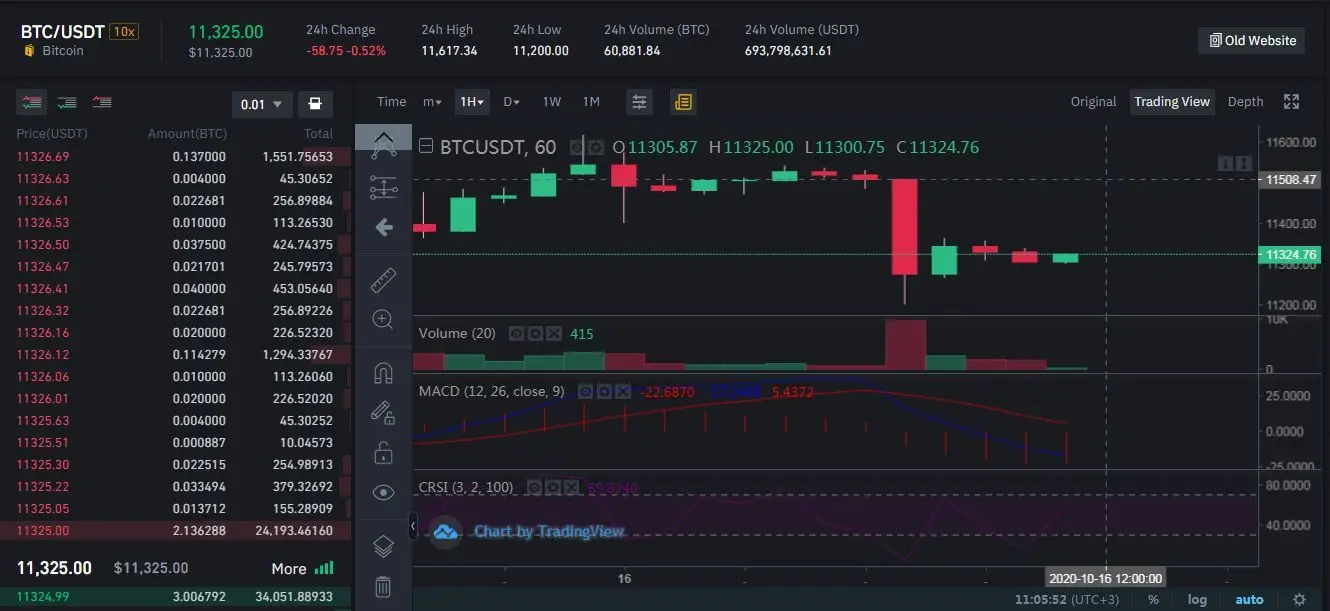The height and width of the screenshot is (611, 1330).
Task: Expand the minutes interval dropdown
Action: point(432,101)
